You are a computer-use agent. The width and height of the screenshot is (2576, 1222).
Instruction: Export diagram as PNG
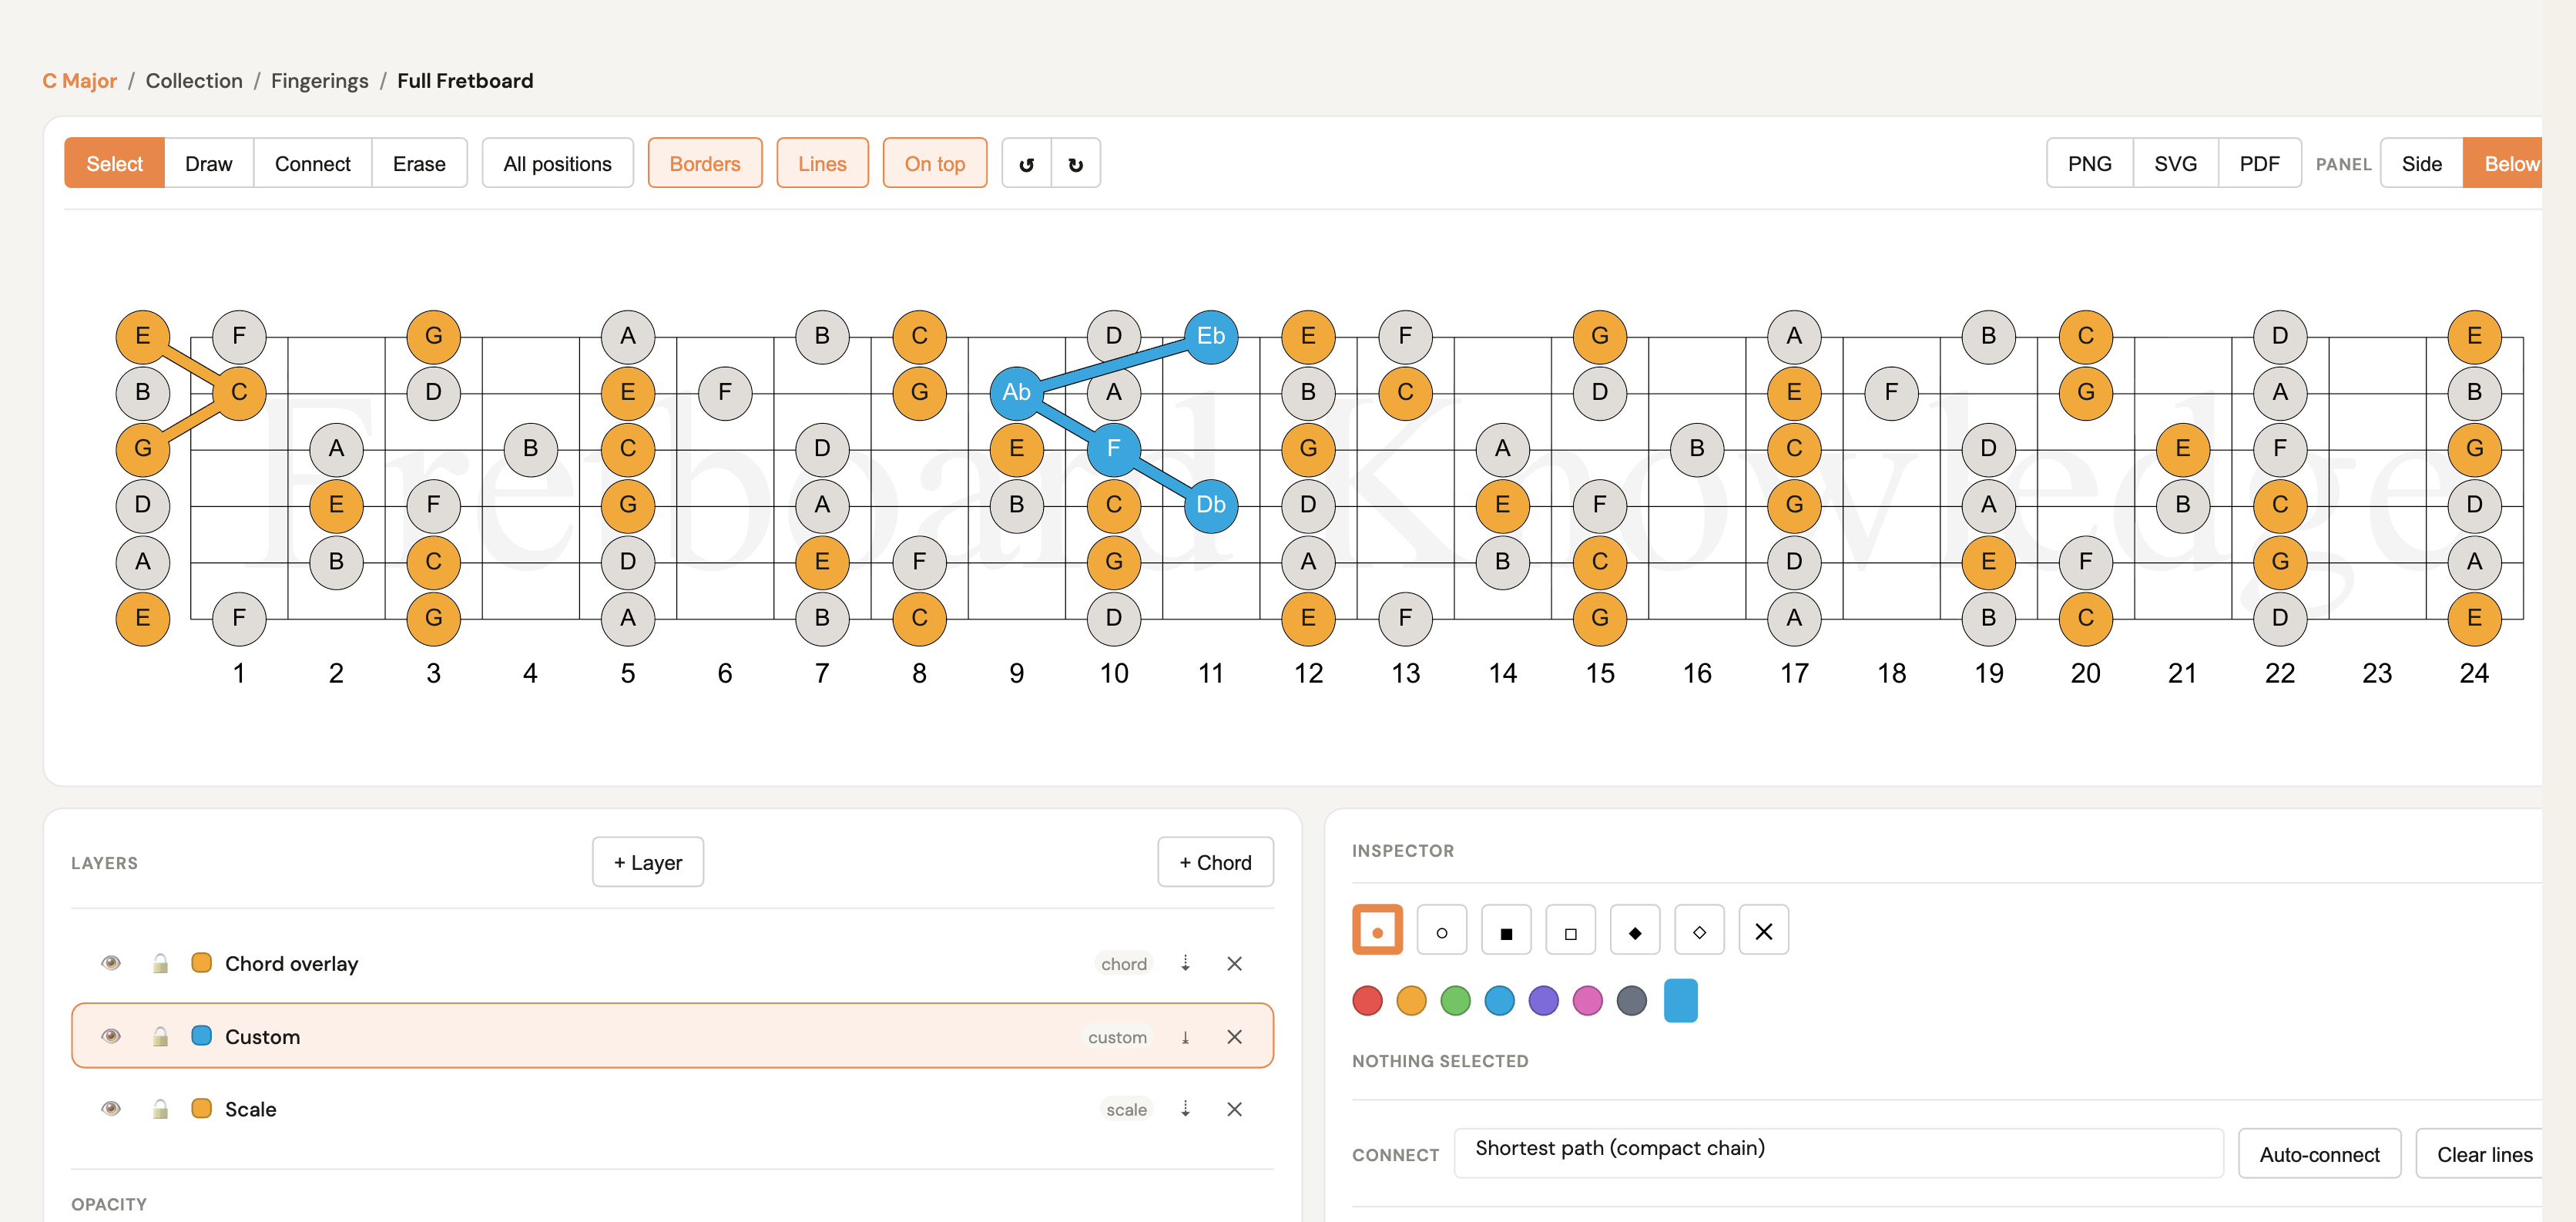click(x=2090, y=164)
